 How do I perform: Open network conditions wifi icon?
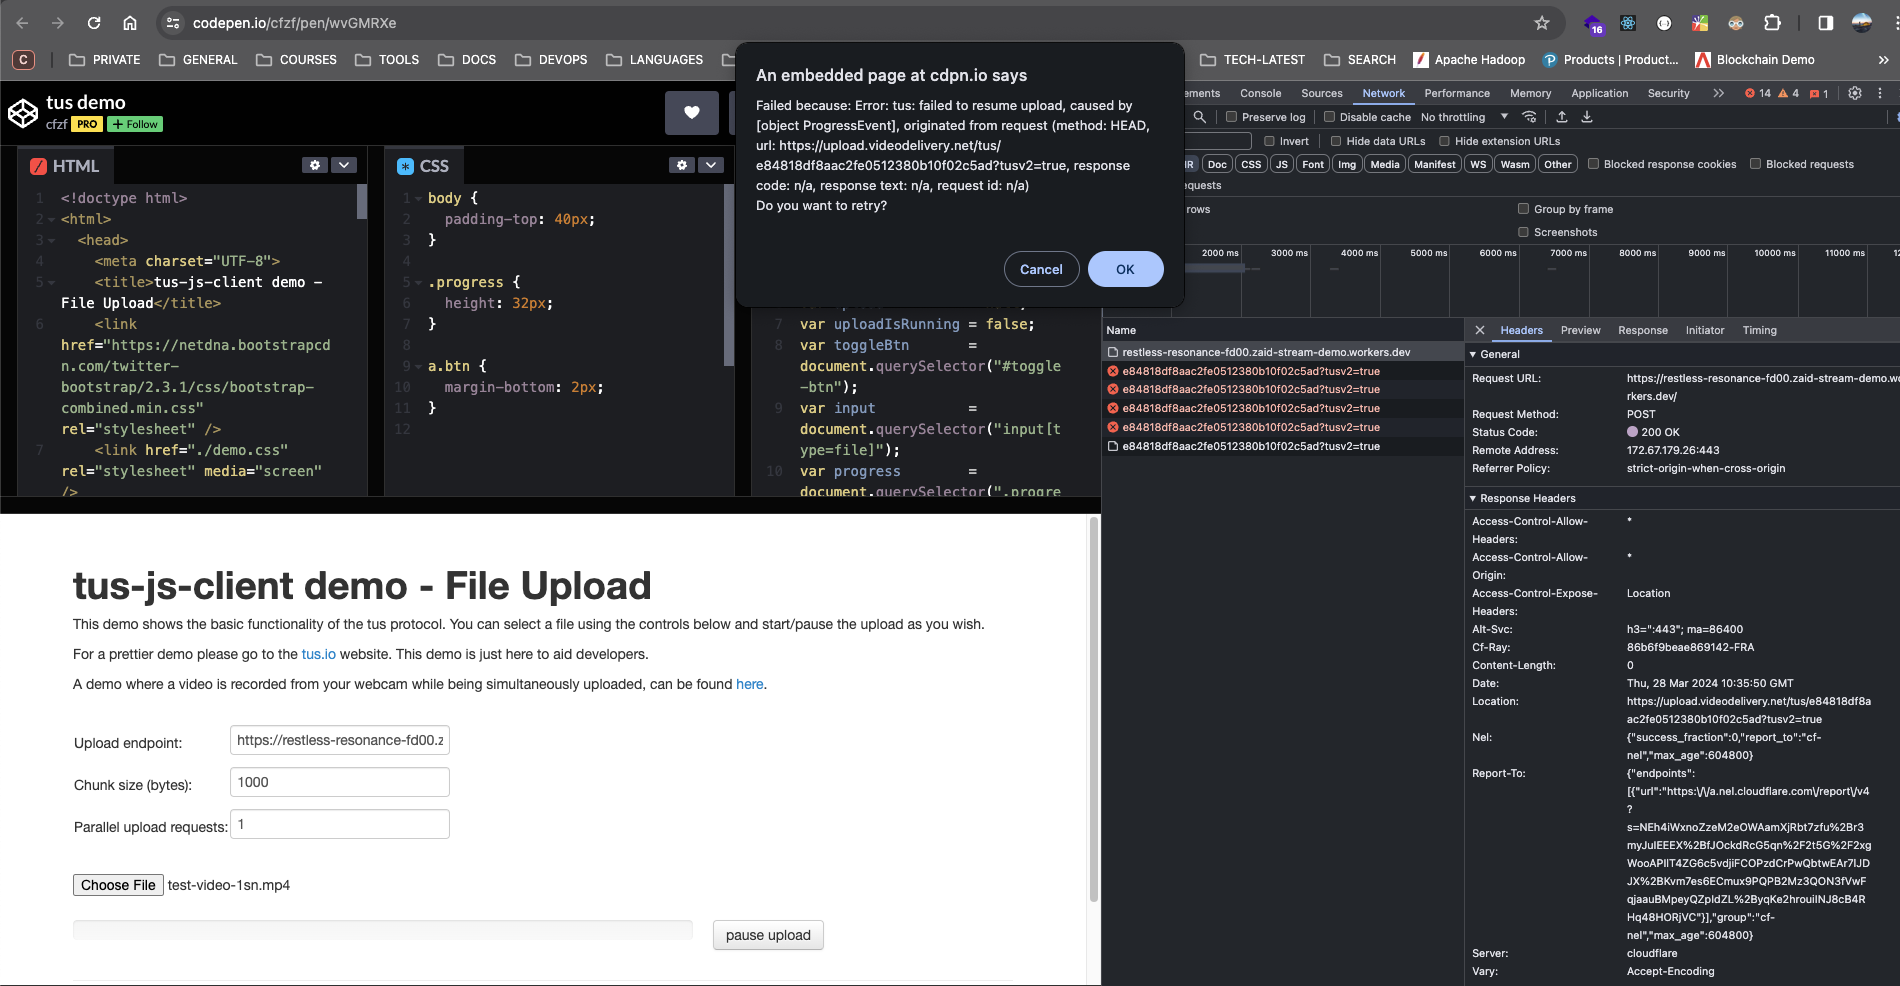(1529, 116)
